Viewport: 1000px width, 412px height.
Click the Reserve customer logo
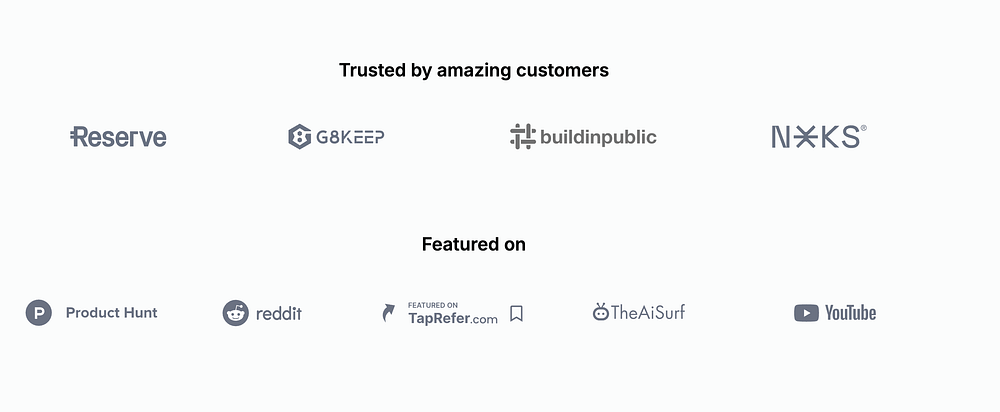[x=118, y=137]
